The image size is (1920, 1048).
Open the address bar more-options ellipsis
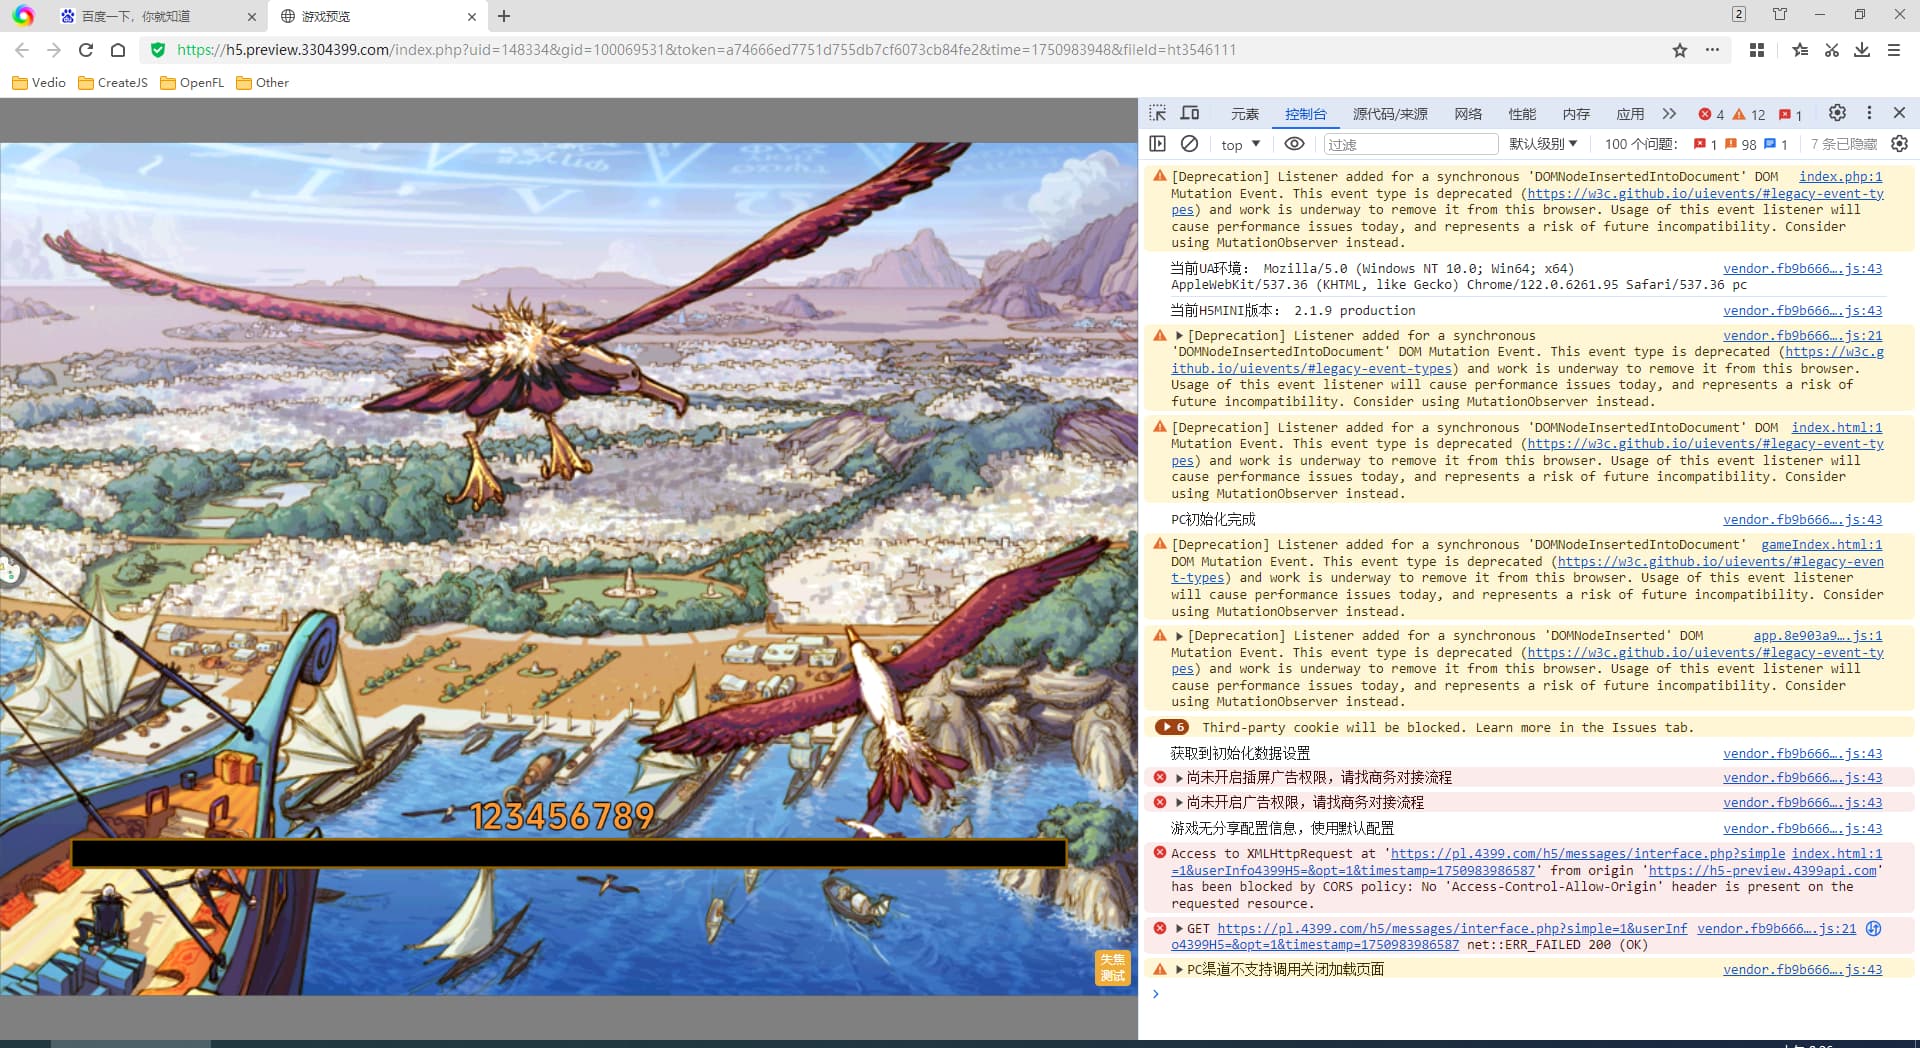(1712, 50)
